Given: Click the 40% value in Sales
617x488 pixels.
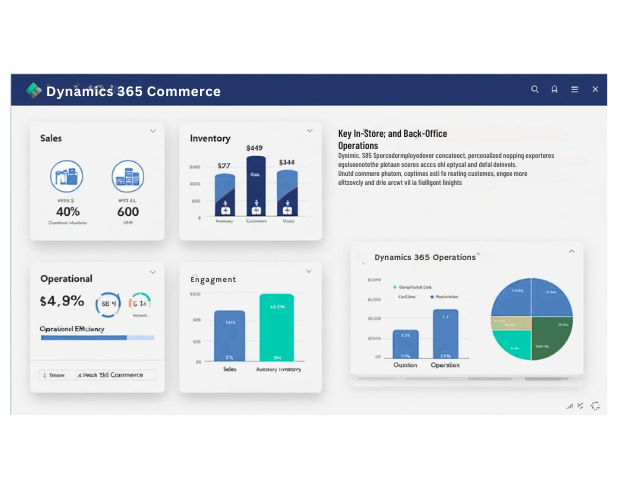Looking at the screenshot, I should [68, 212].
